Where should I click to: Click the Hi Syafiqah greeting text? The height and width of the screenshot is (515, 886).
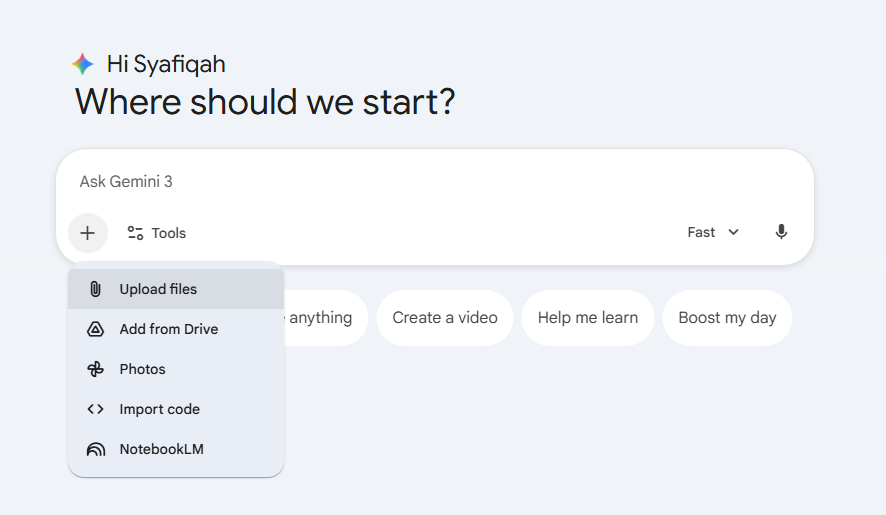[166, 64]
